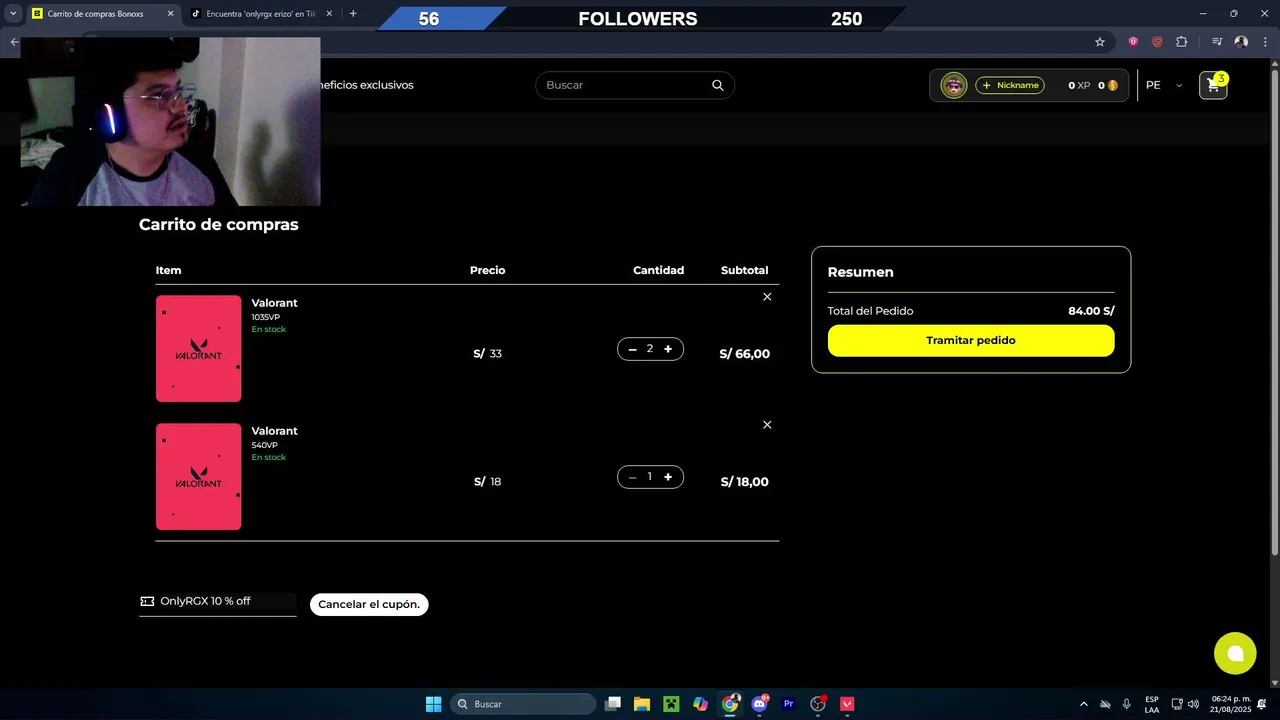The width and height of the screenshot is (1280, 720).
Task: Click the S/ 66,00 subtotal
Action: pos(745,354)
